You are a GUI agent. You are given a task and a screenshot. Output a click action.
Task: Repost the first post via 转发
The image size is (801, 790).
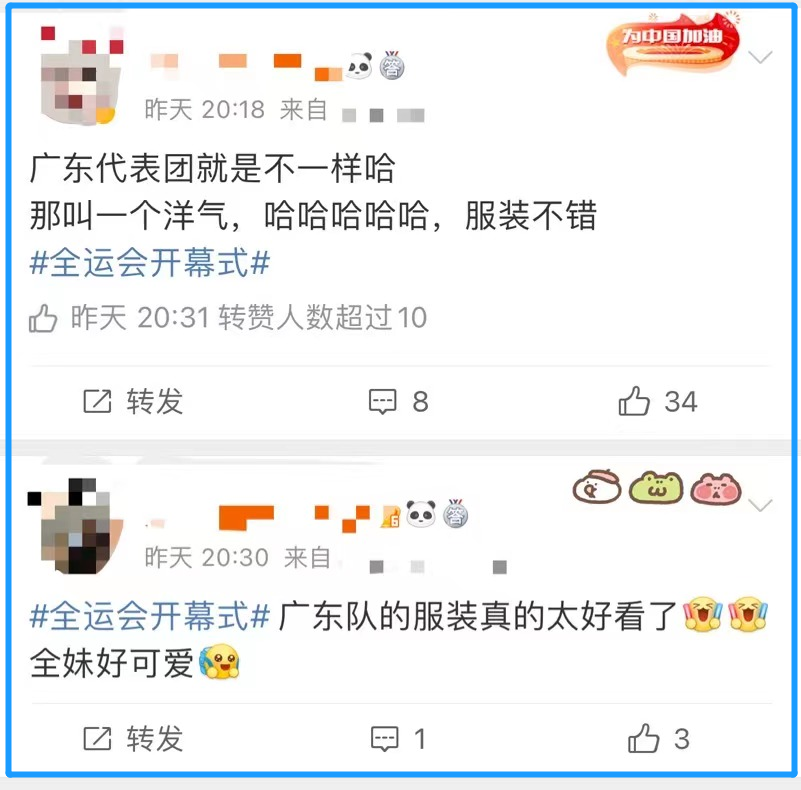click(133, 401)
